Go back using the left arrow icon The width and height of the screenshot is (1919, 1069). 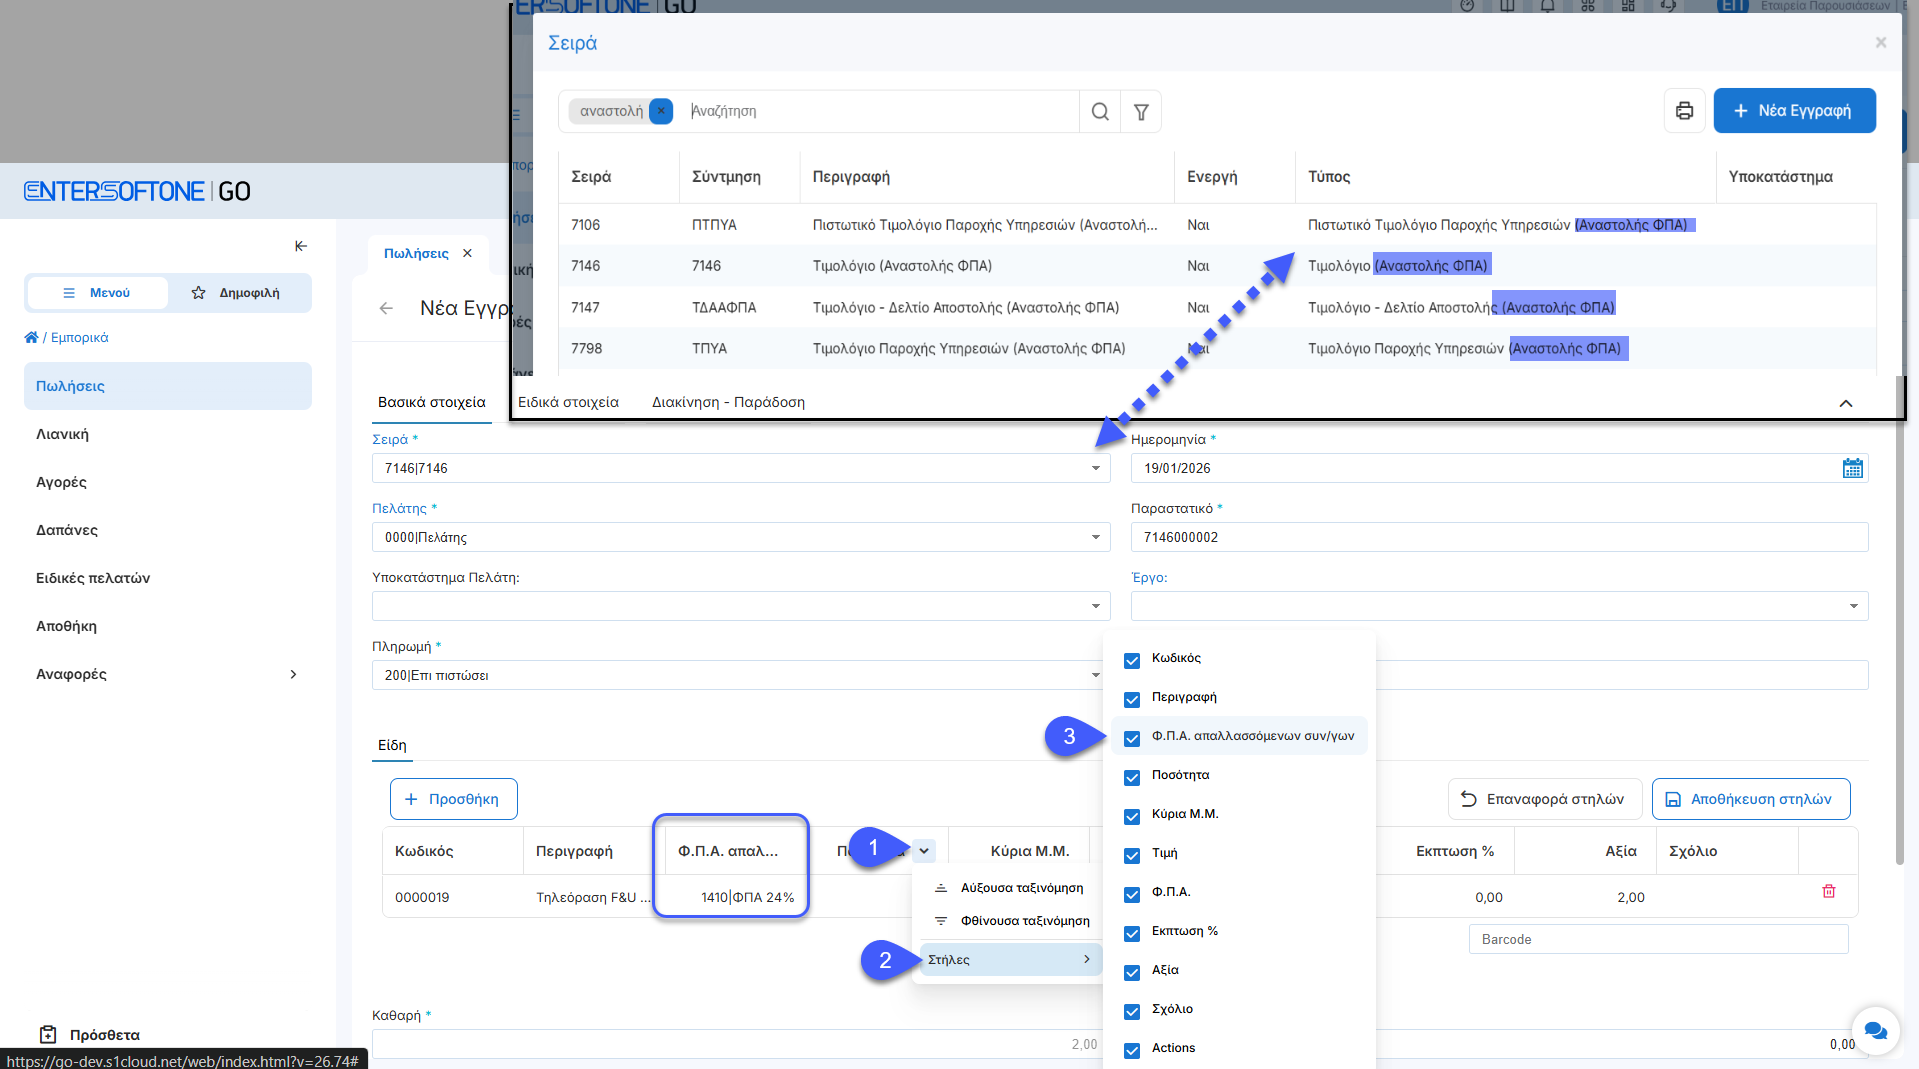coord(386,308)
